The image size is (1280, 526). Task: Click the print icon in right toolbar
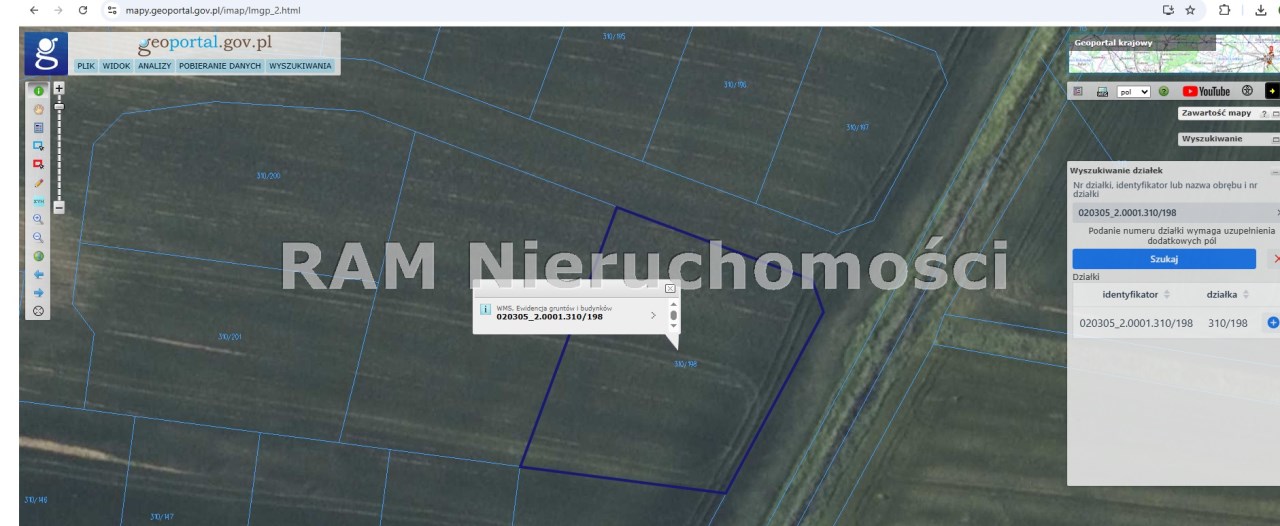[1102, 91]
